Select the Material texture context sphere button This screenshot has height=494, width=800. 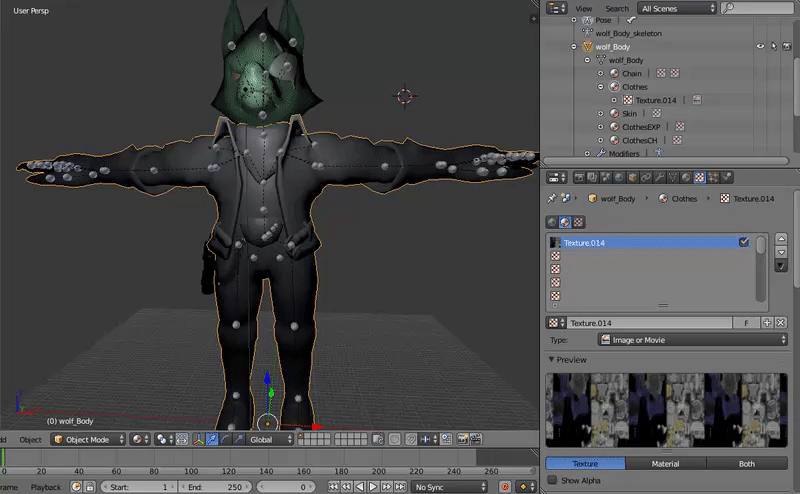(x=565, y=223)
